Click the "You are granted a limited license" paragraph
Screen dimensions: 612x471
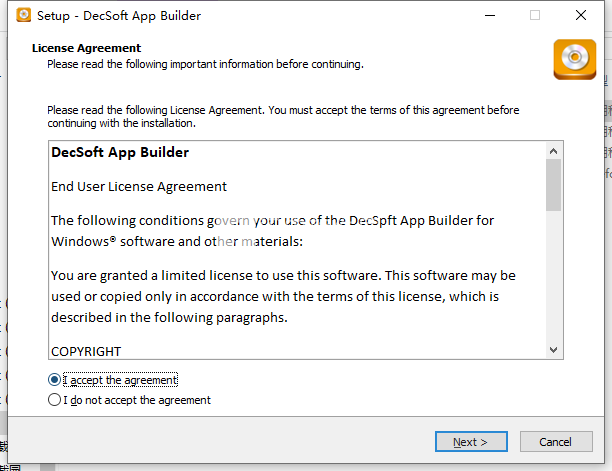tap(283, 297)
